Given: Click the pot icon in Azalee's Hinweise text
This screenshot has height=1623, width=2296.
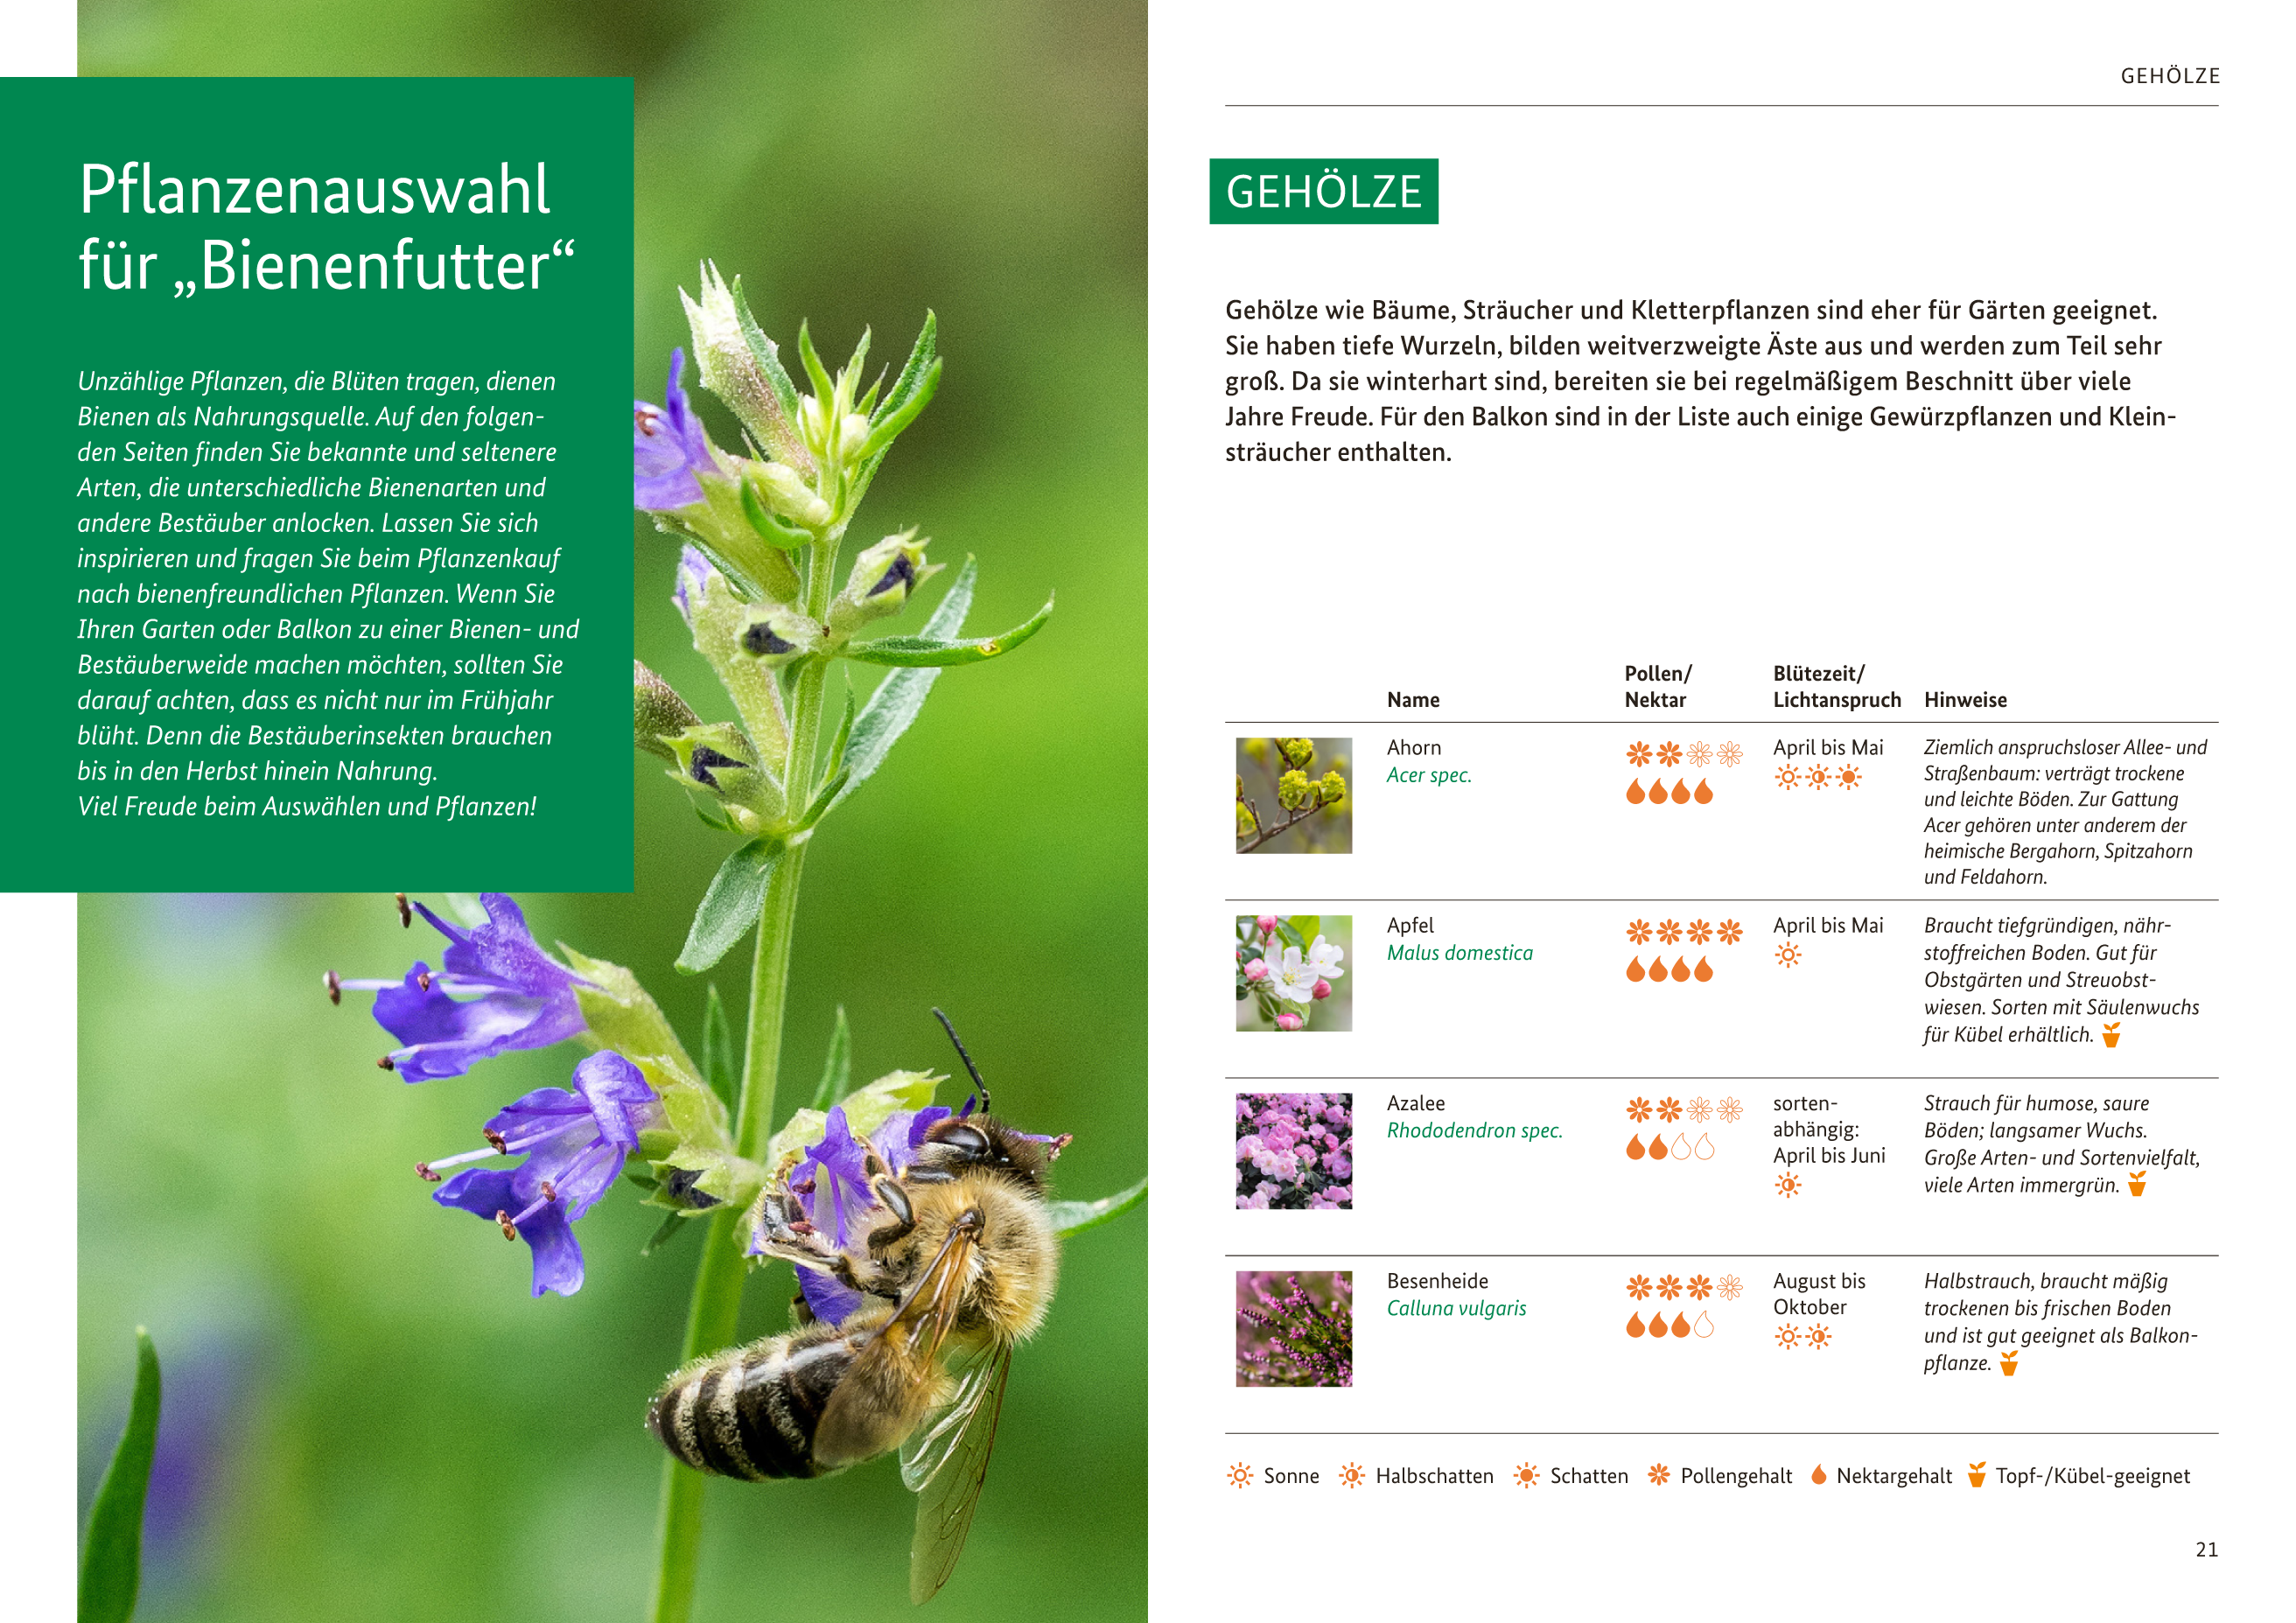Looking at the screenshot, I should 2137,1185.
